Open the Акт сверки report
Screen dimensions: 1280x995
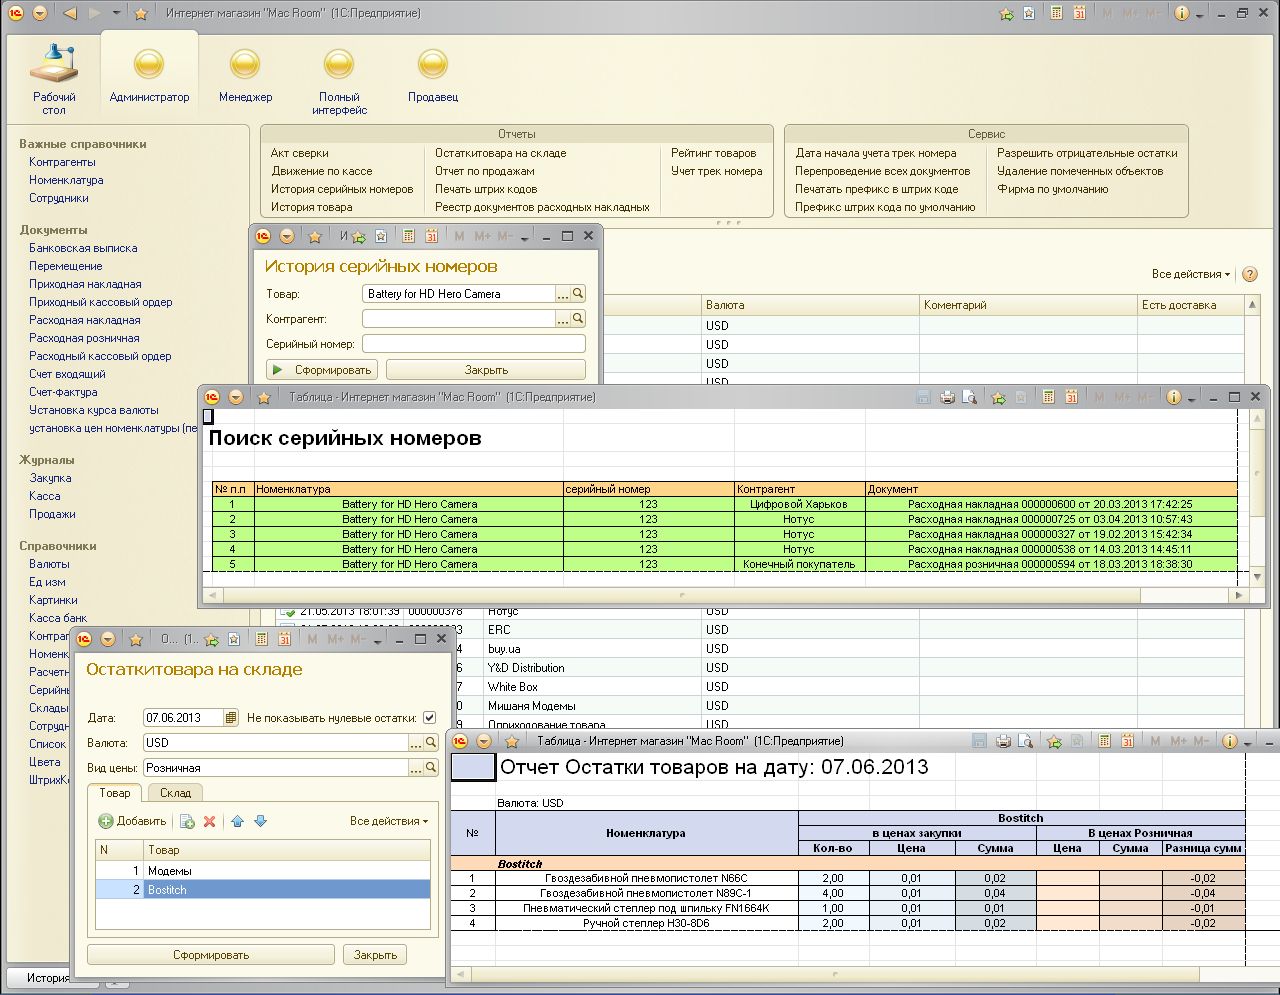pyautogui.click(x=299, y=153)
